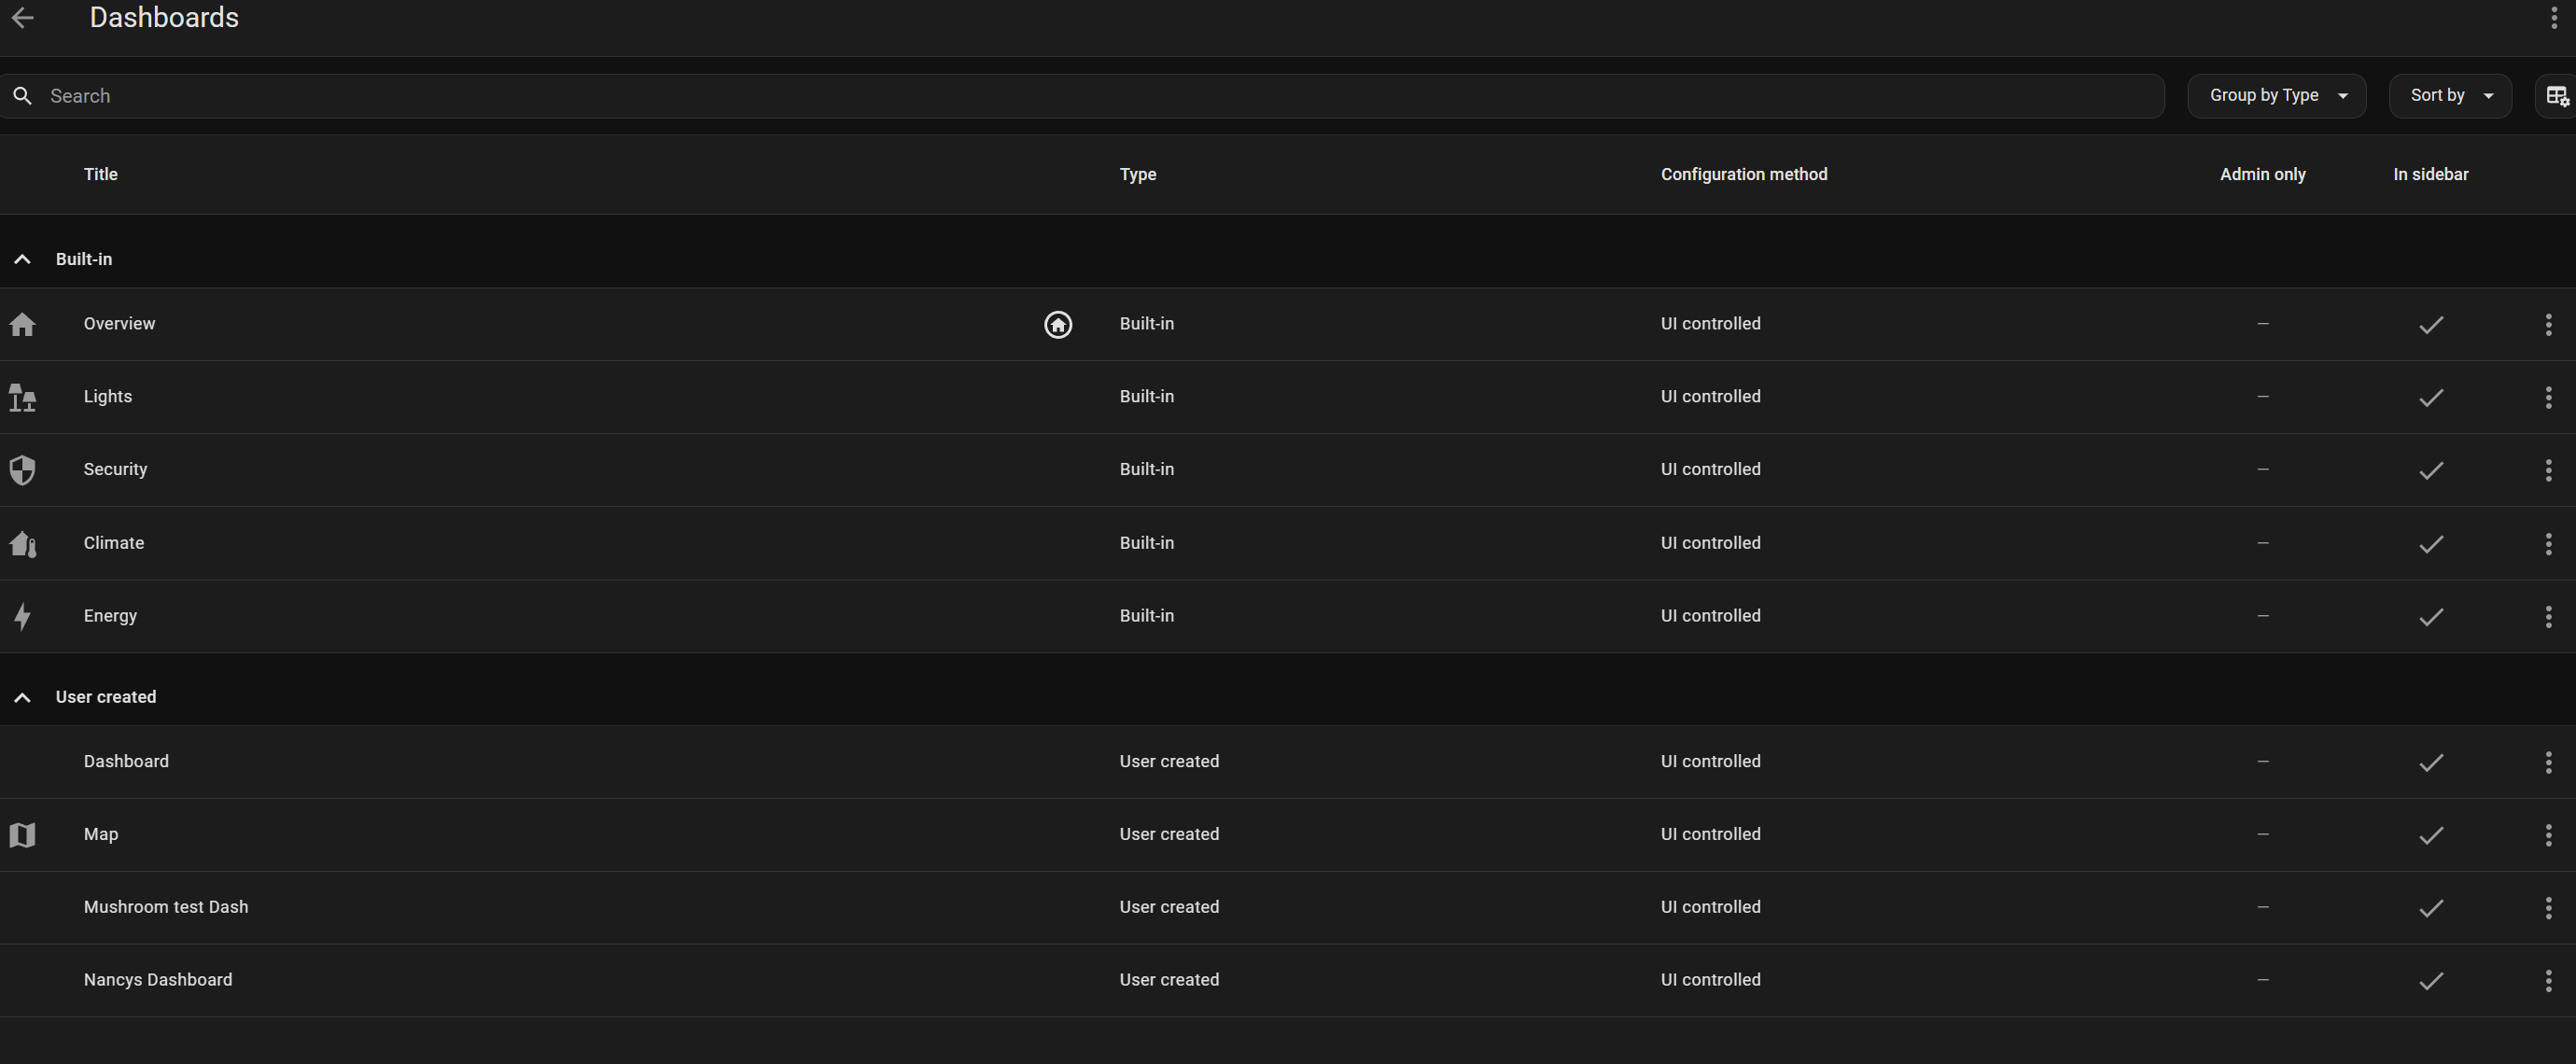
Task: Open the Sort by dropdown
Action: (2449, 96)
